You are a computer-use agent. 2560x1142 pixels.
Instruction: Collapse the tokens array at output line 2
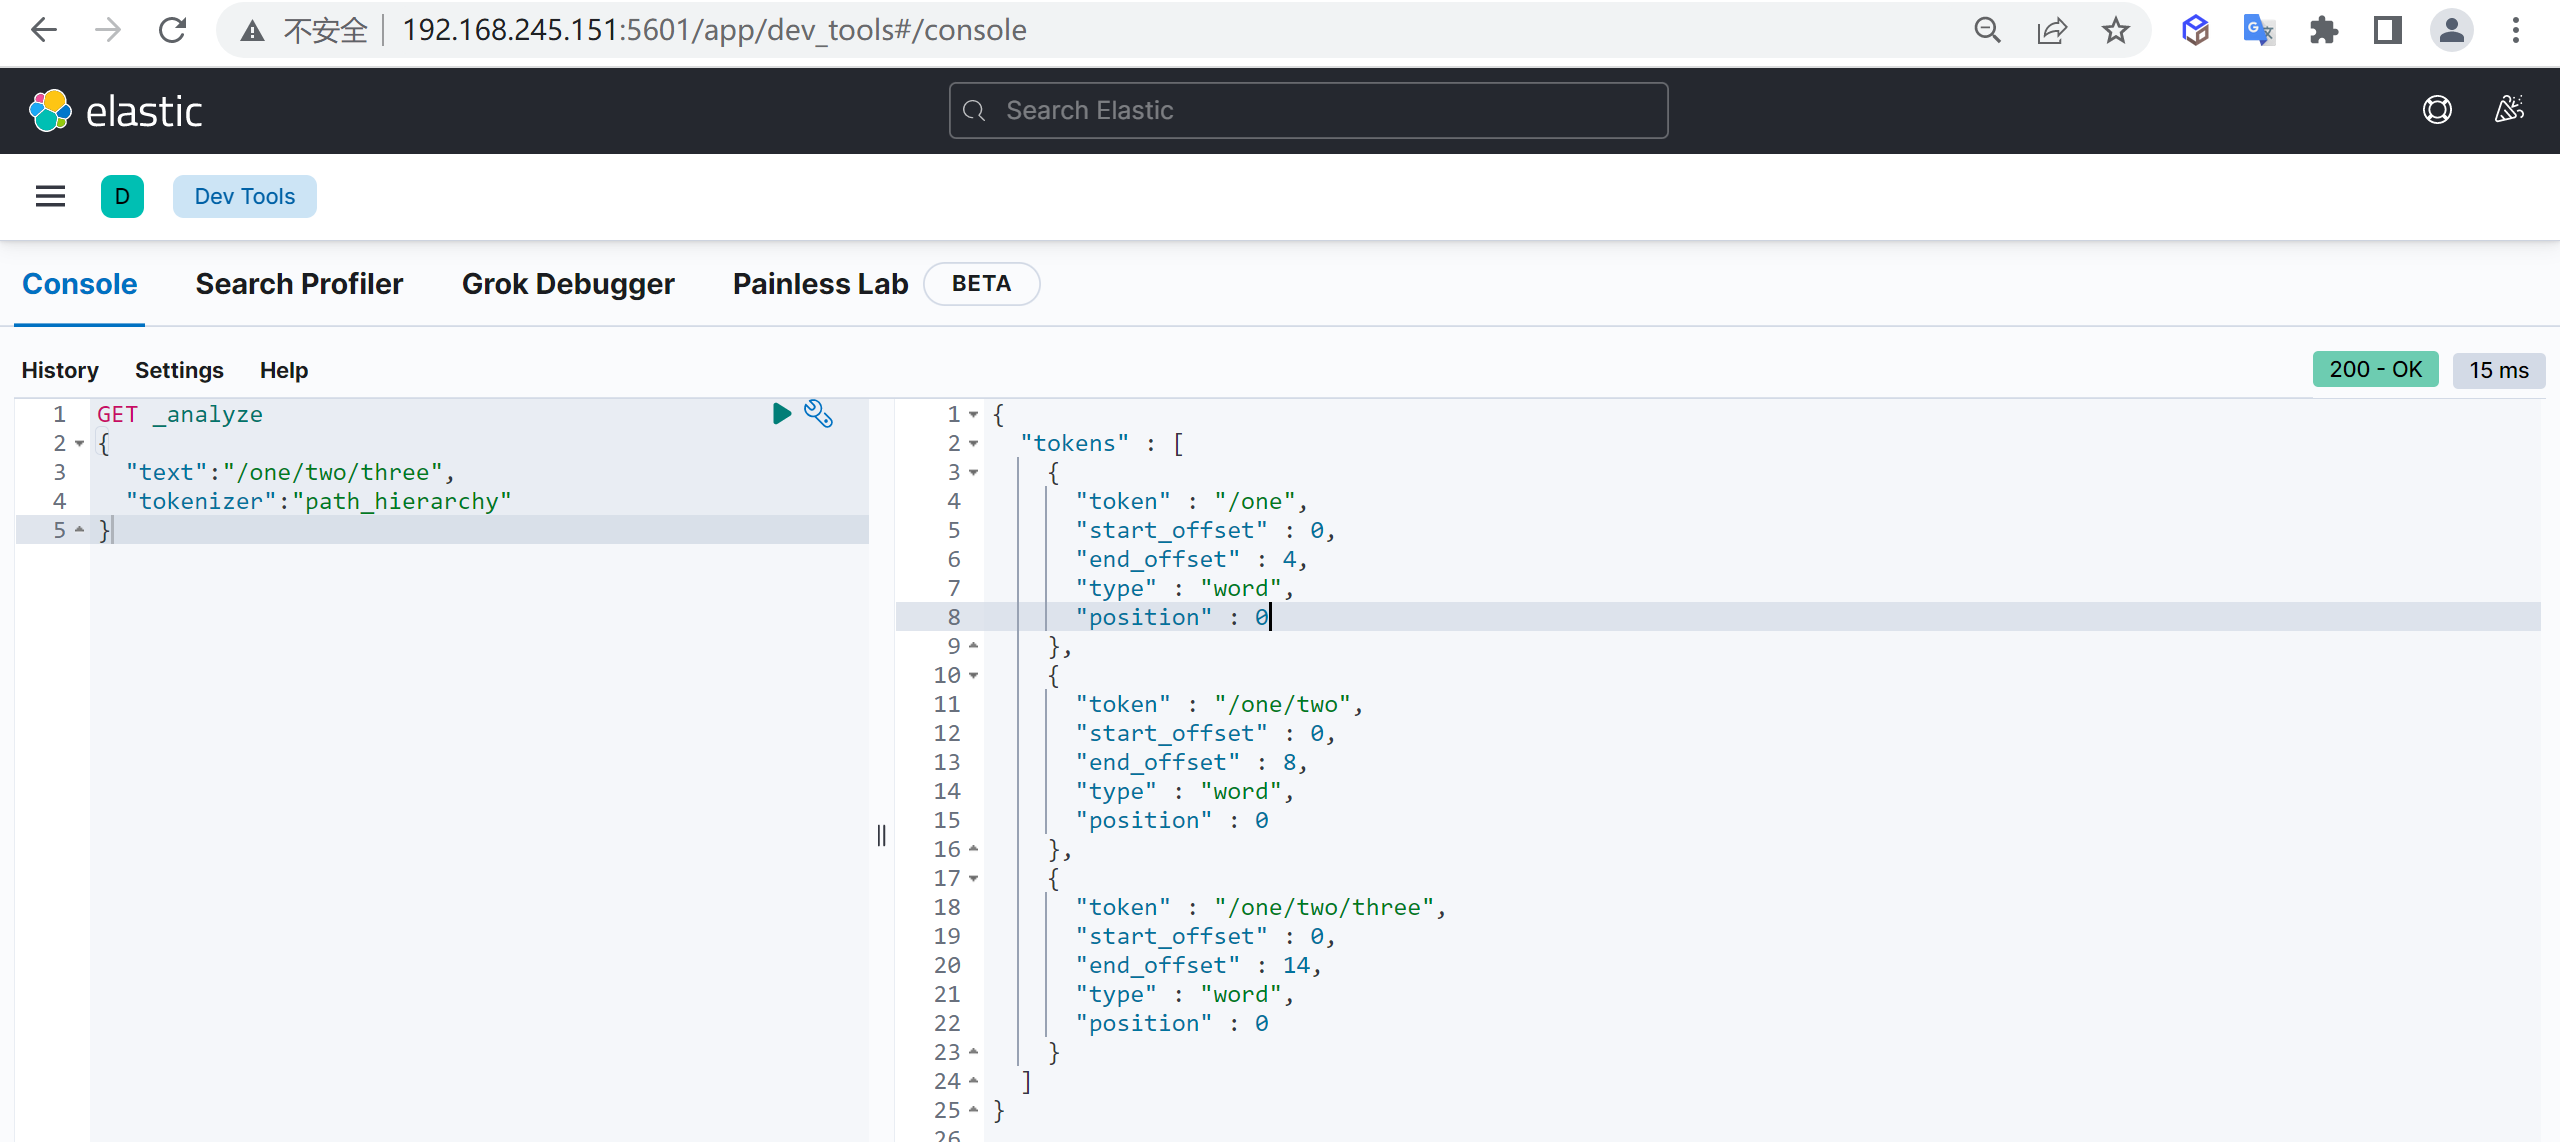[974, 443]
